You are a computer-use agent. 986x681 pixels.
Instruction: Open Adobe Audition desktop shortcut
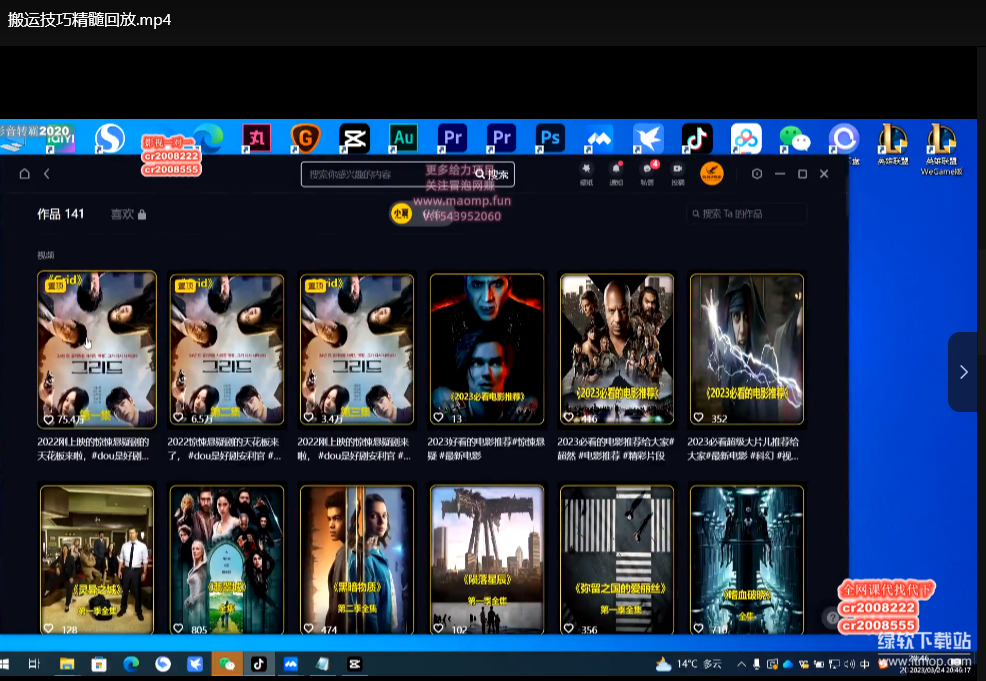coord(403,137)
